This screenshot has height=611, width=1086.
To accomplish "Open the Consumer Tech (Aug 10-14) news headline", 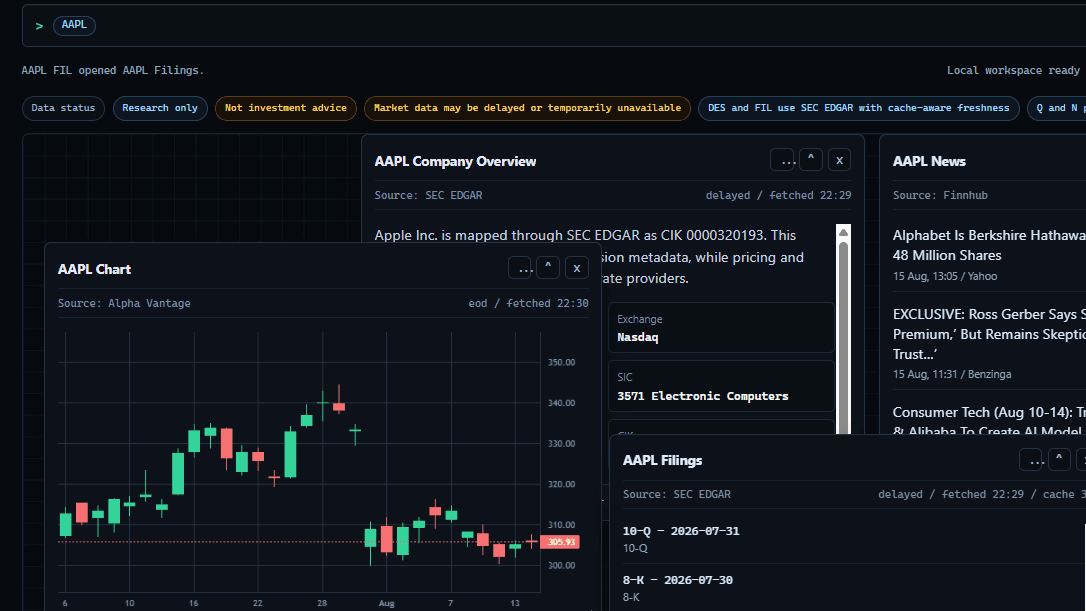I will click(989, 421).
